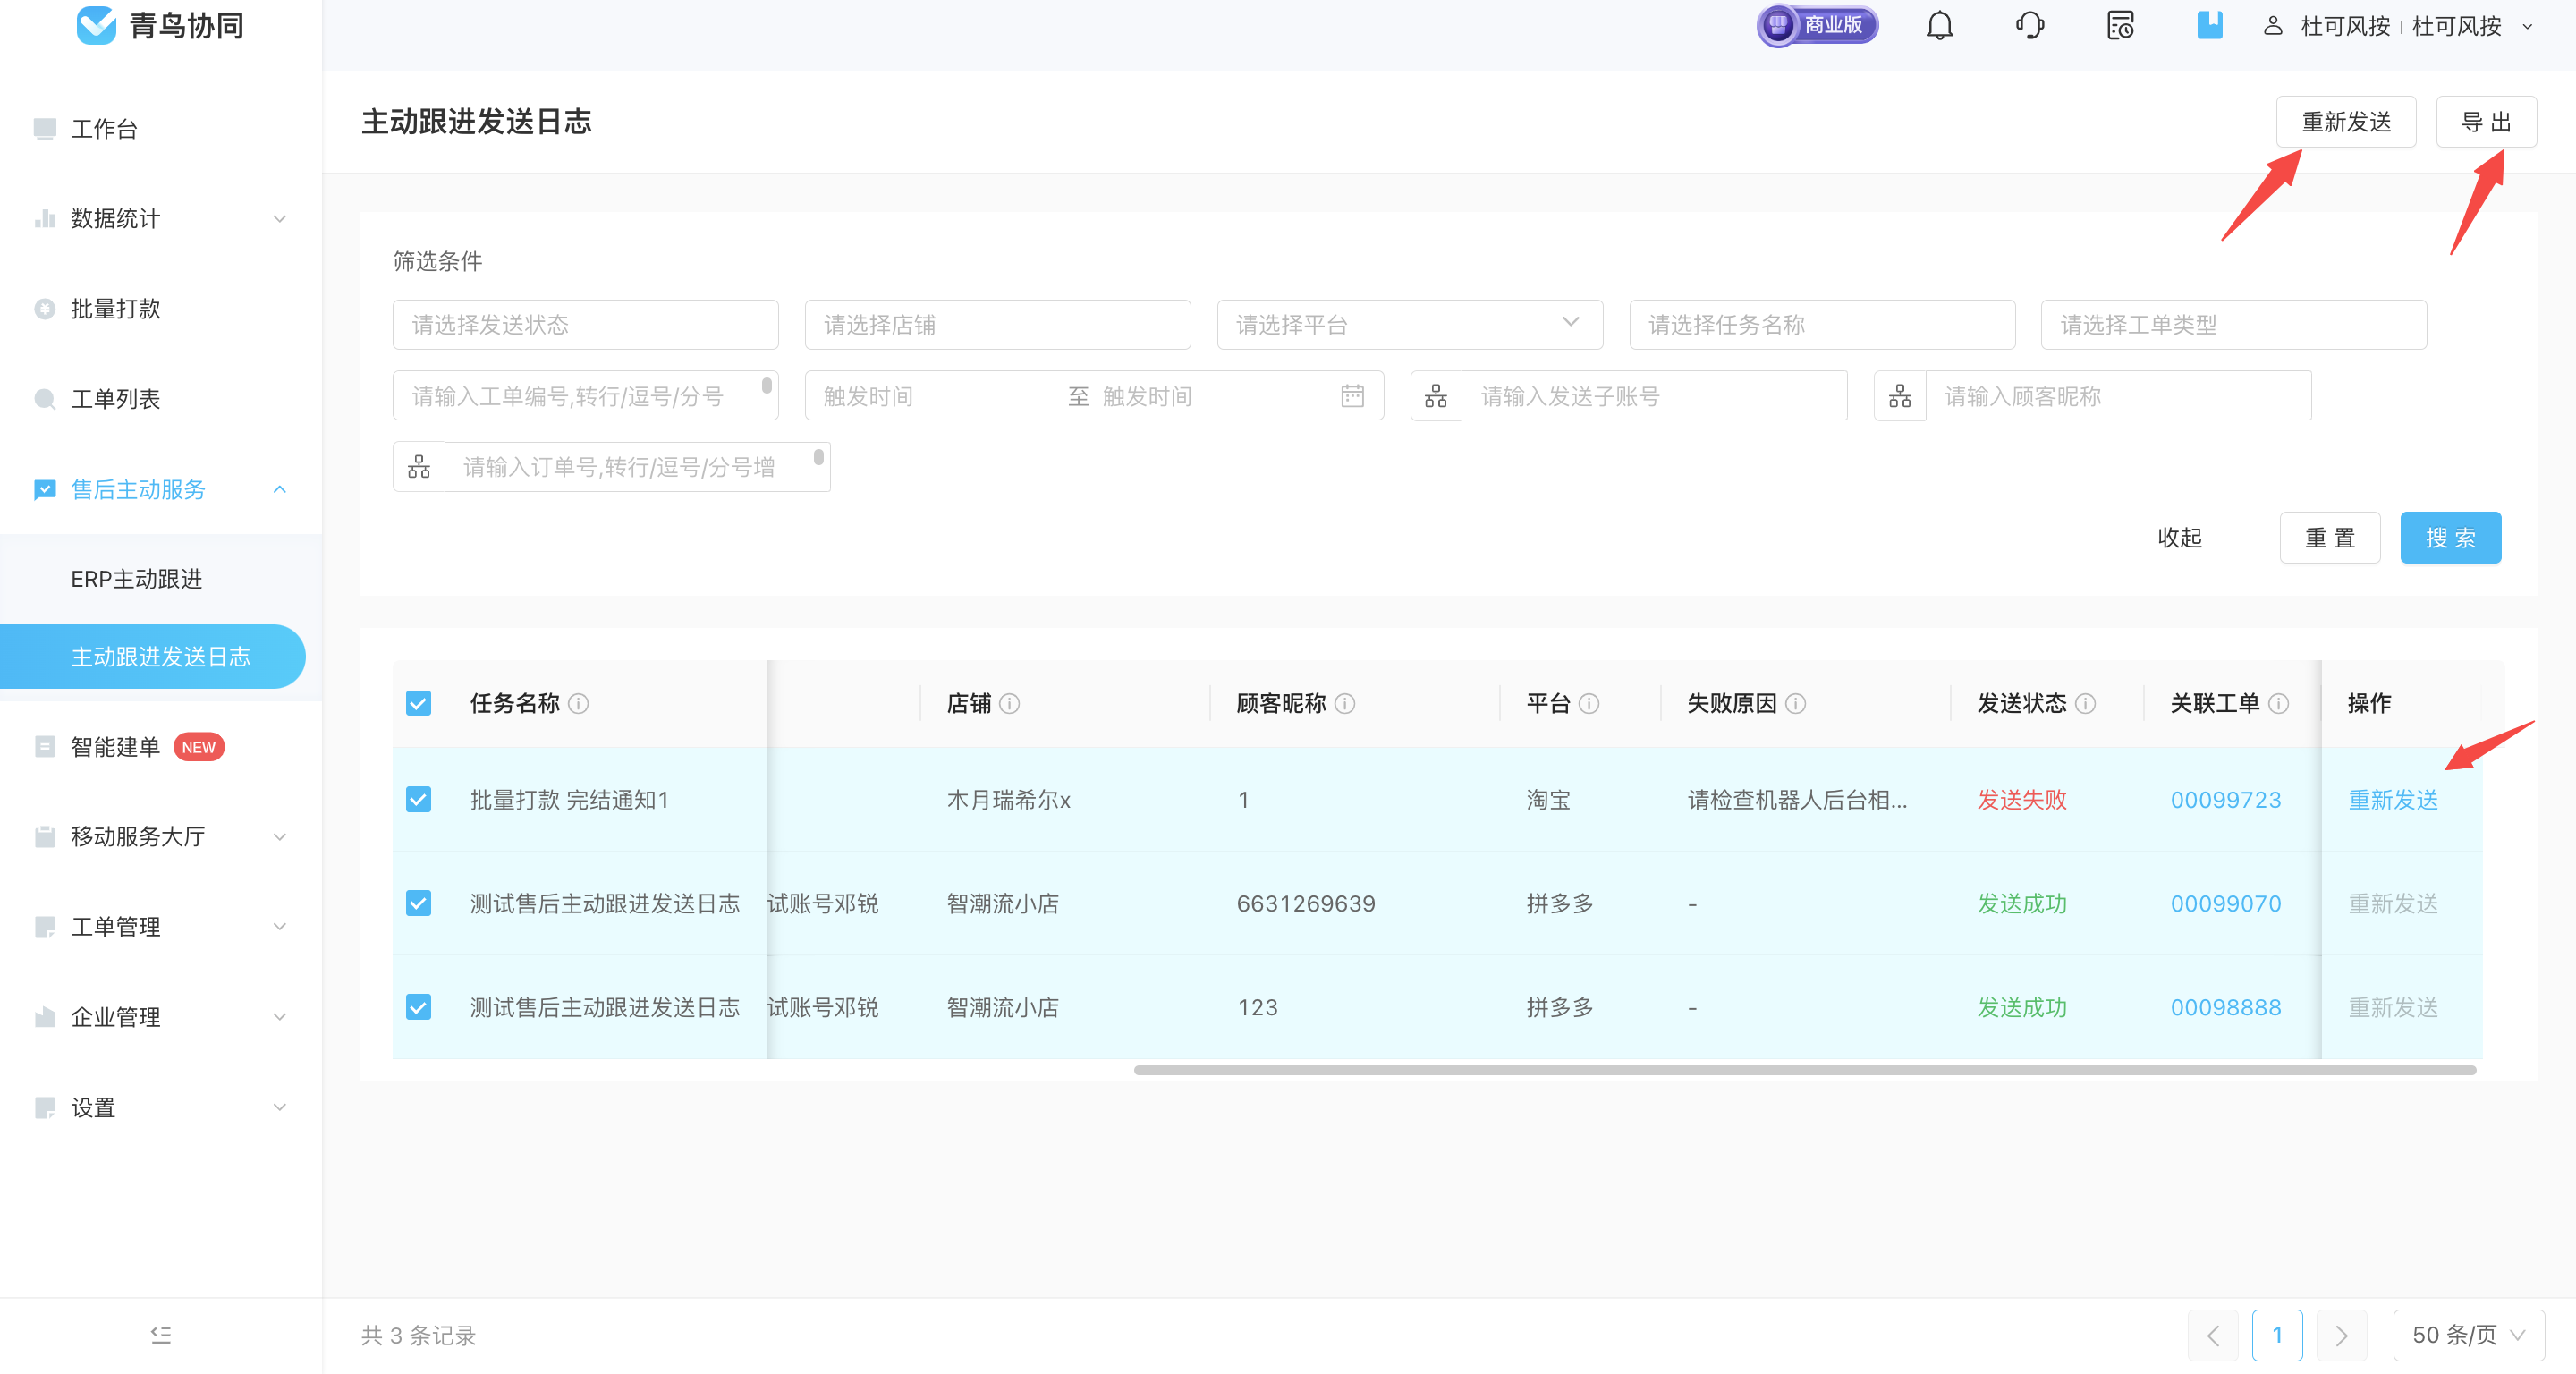Screen dimensions: 2576x1374
Task: Click the tree icon before 发送子账号 input
Action: pos(1436,396)
